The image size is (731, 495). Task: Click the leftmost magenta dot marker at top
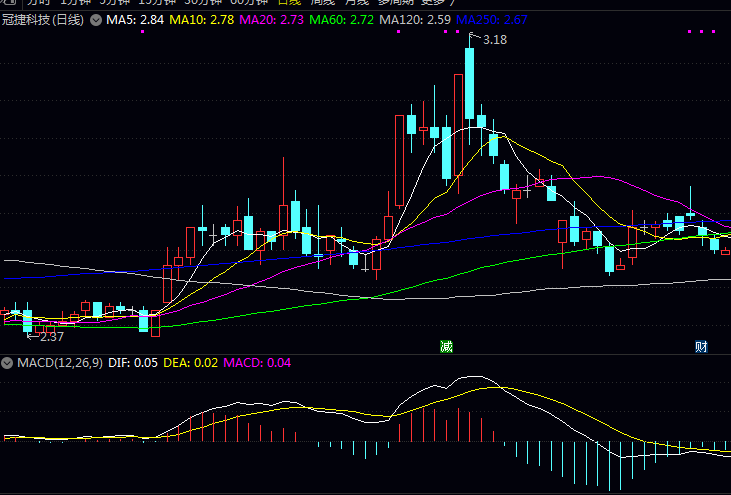pyautogui.click(x=143, y=32)
